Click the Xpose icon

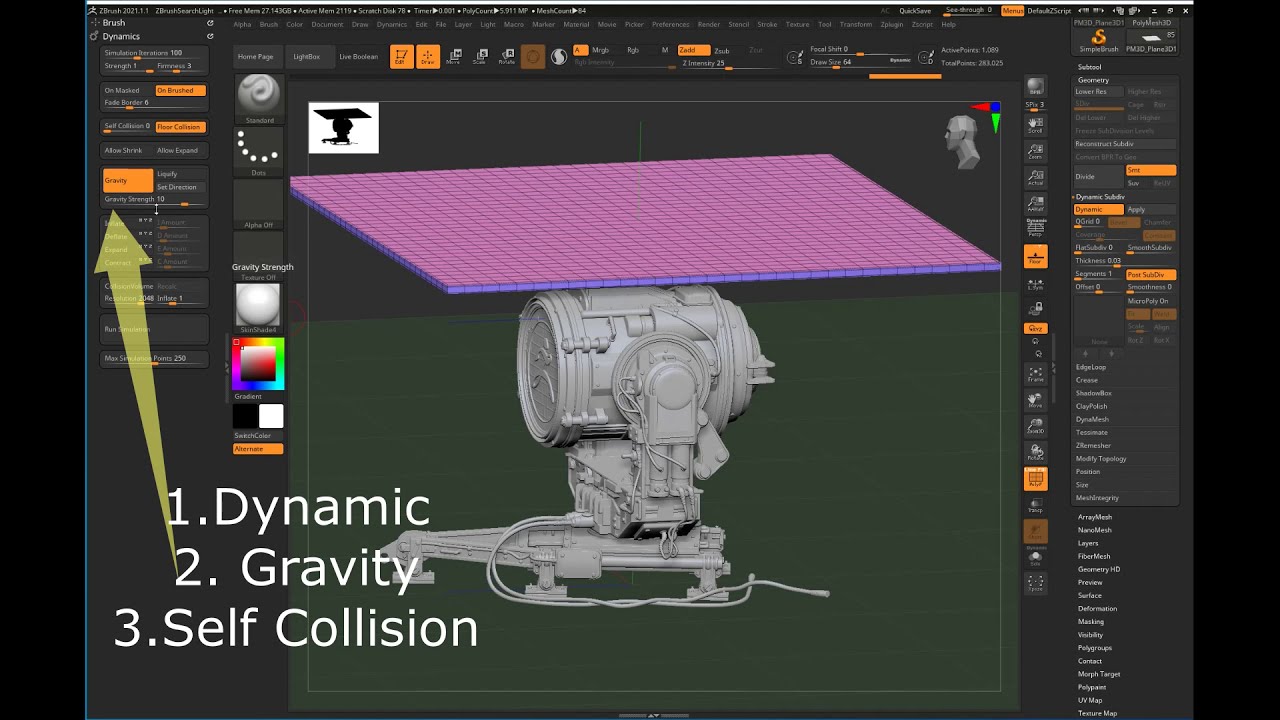tap(1035, 583)
